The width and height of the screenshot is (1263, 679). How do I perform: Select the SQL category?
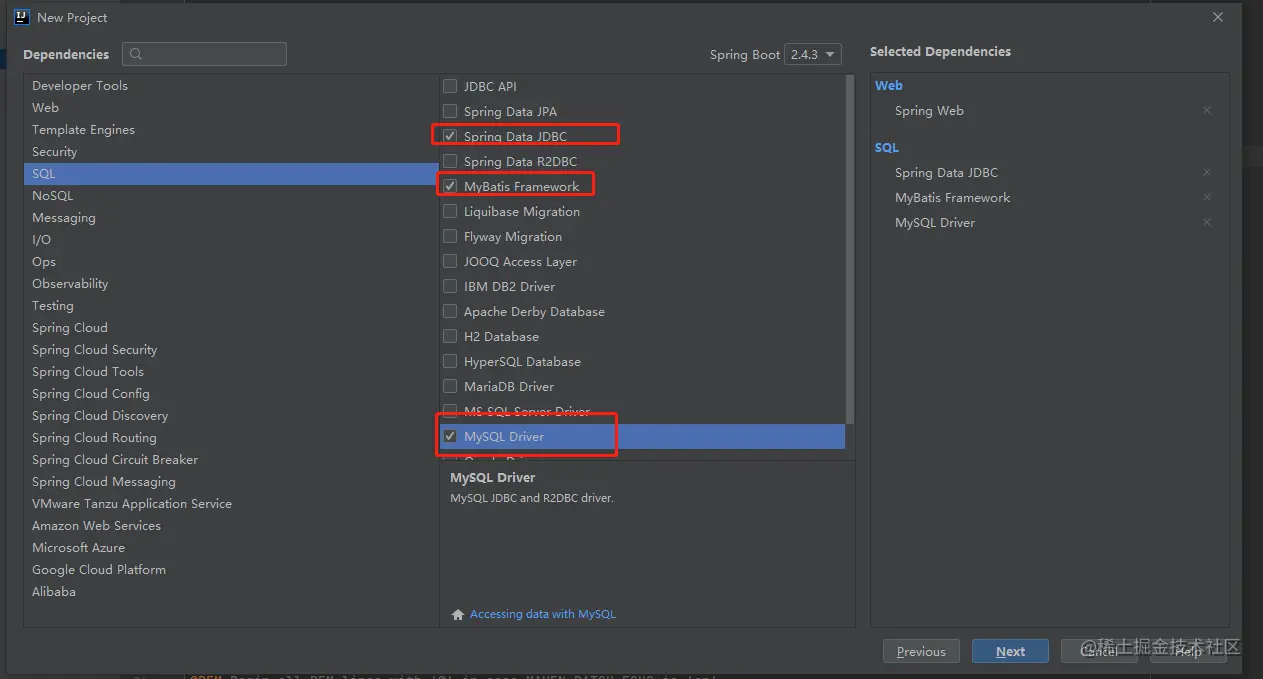[x=231, y=174]
